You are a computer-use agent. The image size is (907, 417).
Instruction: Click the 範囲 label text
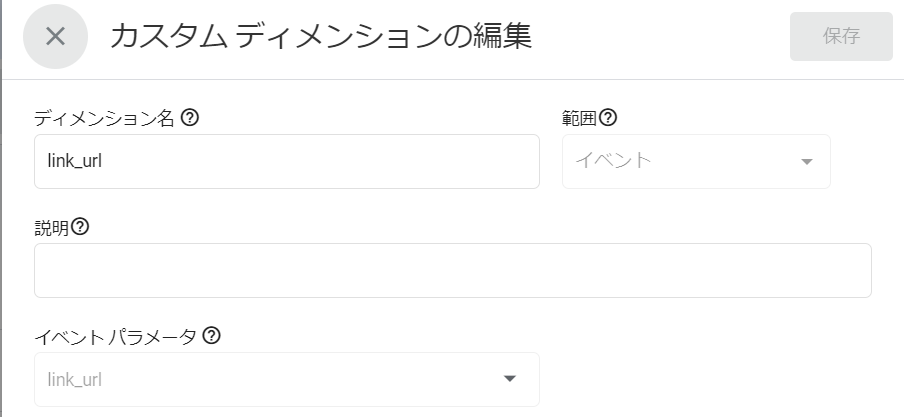(579, 118)
